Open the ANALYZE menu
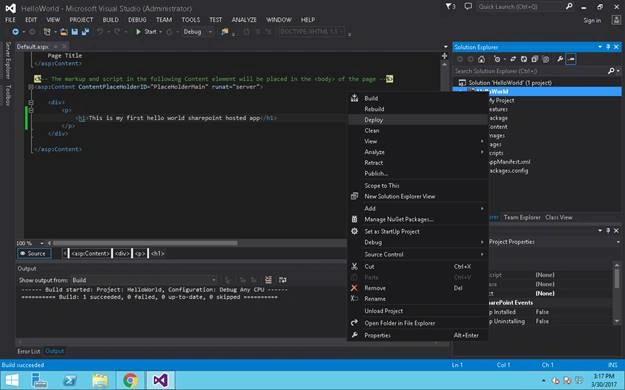The width and height of the screenshot is (625, 390). (x=244, y=20)
